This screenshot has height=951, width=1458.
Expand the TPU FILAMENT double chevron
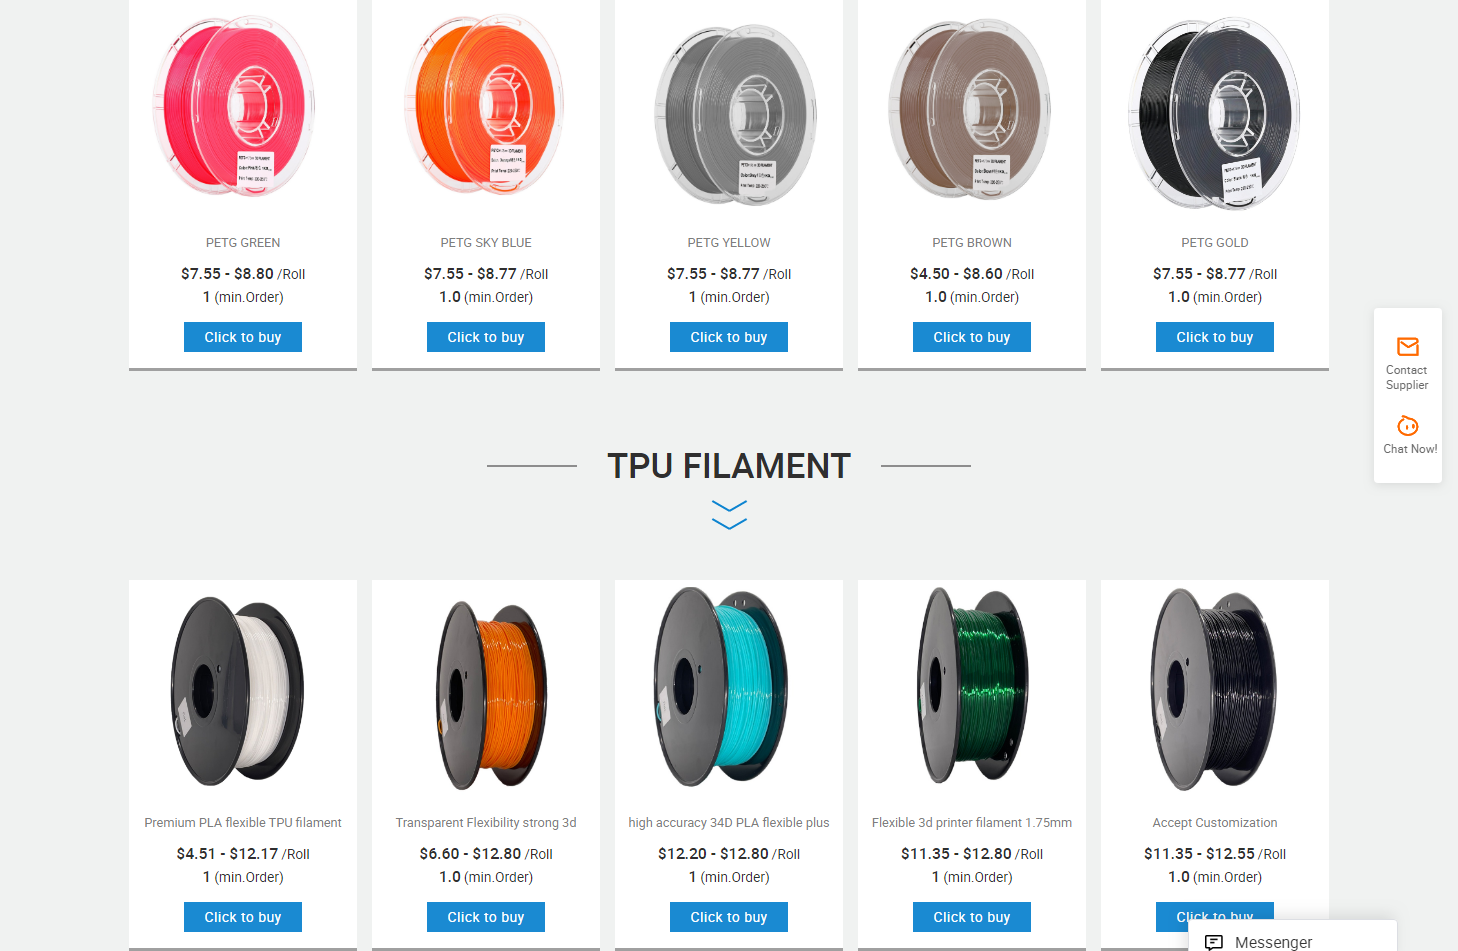coord(729,514)
